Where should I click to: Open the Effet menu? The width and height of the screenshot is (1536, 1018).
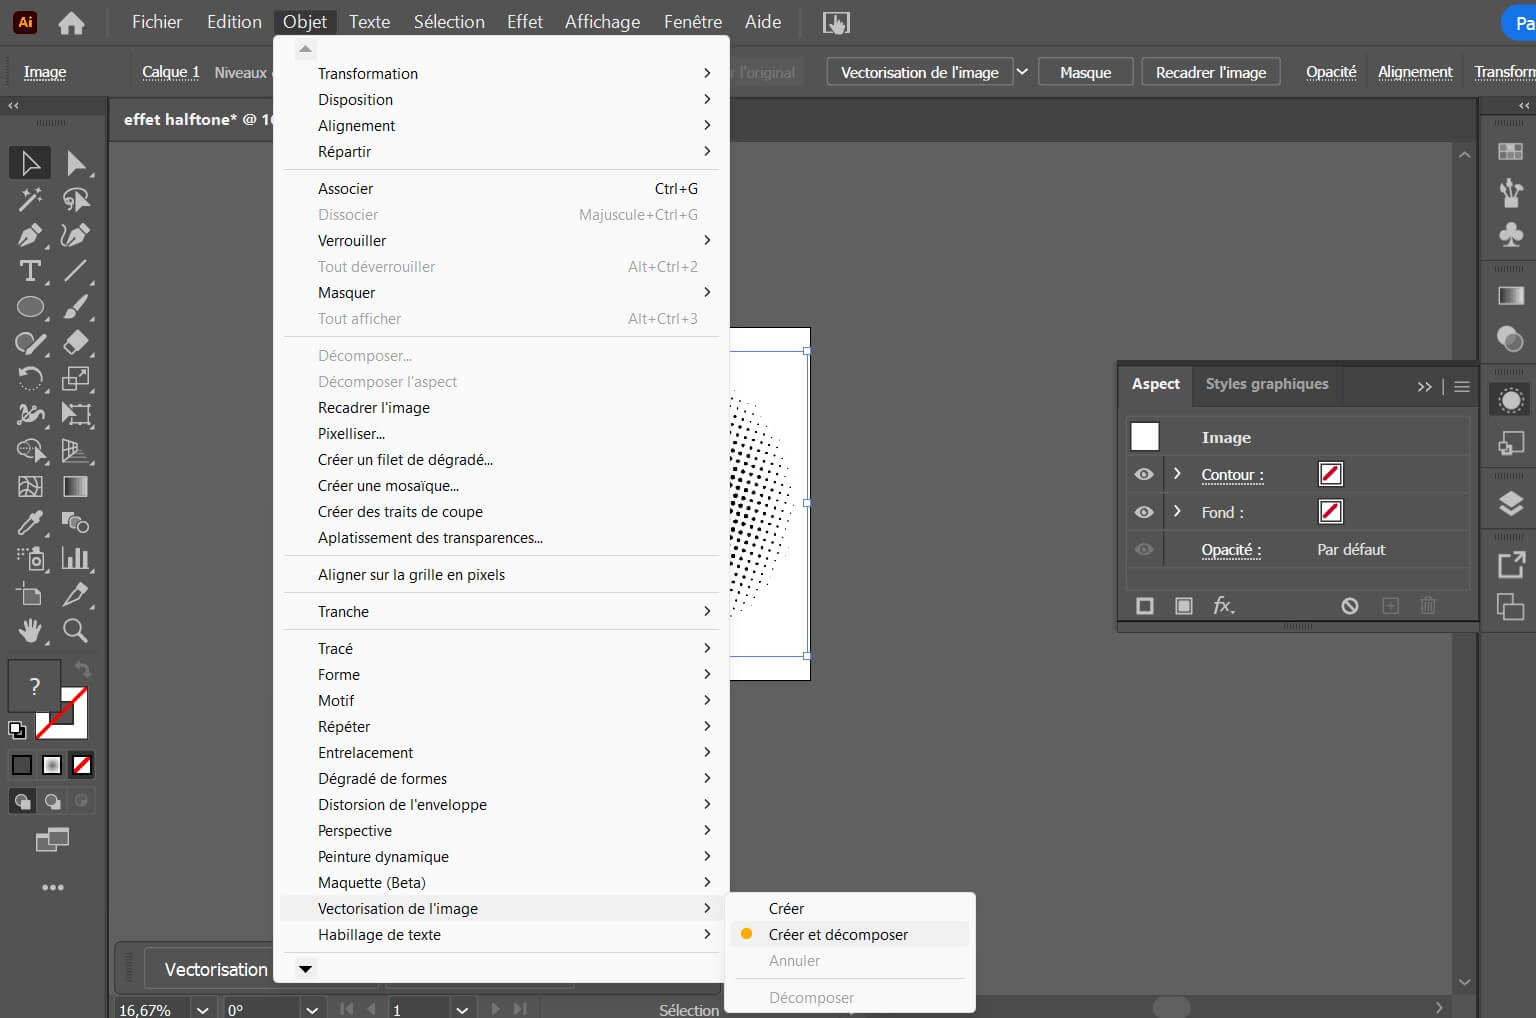[x=524, y=21]
